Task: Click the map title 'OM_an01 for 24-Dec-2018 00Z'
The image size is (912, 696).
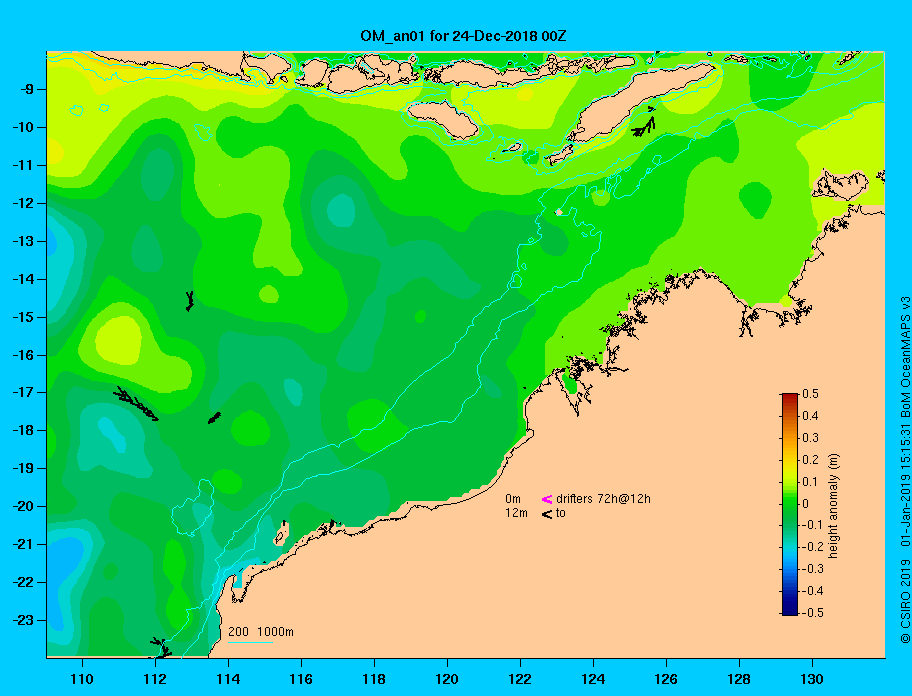Action: [463, 37]
